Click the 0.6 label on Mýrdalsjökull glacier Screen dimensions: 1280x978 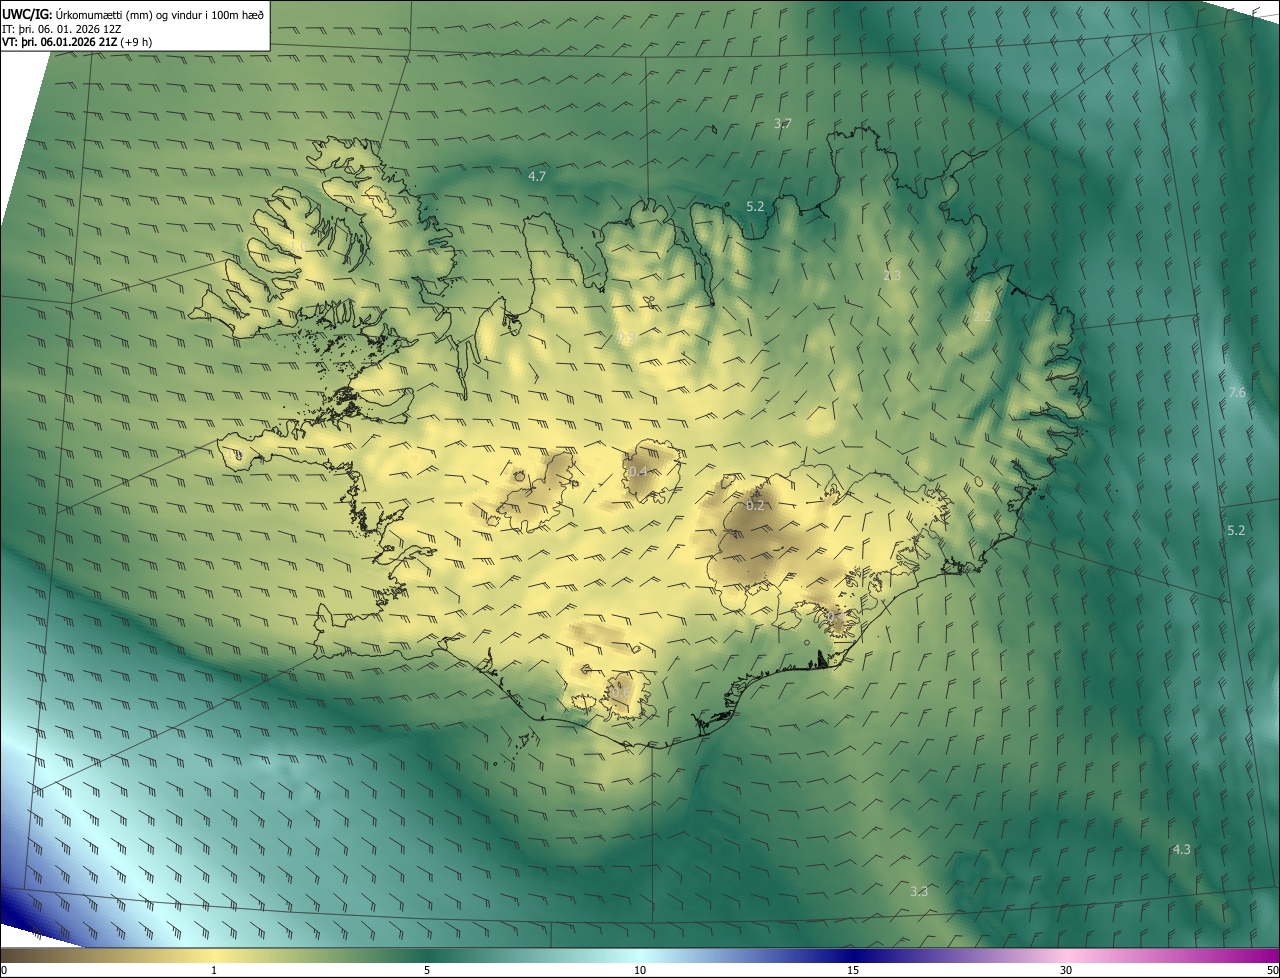click(620, 691)
